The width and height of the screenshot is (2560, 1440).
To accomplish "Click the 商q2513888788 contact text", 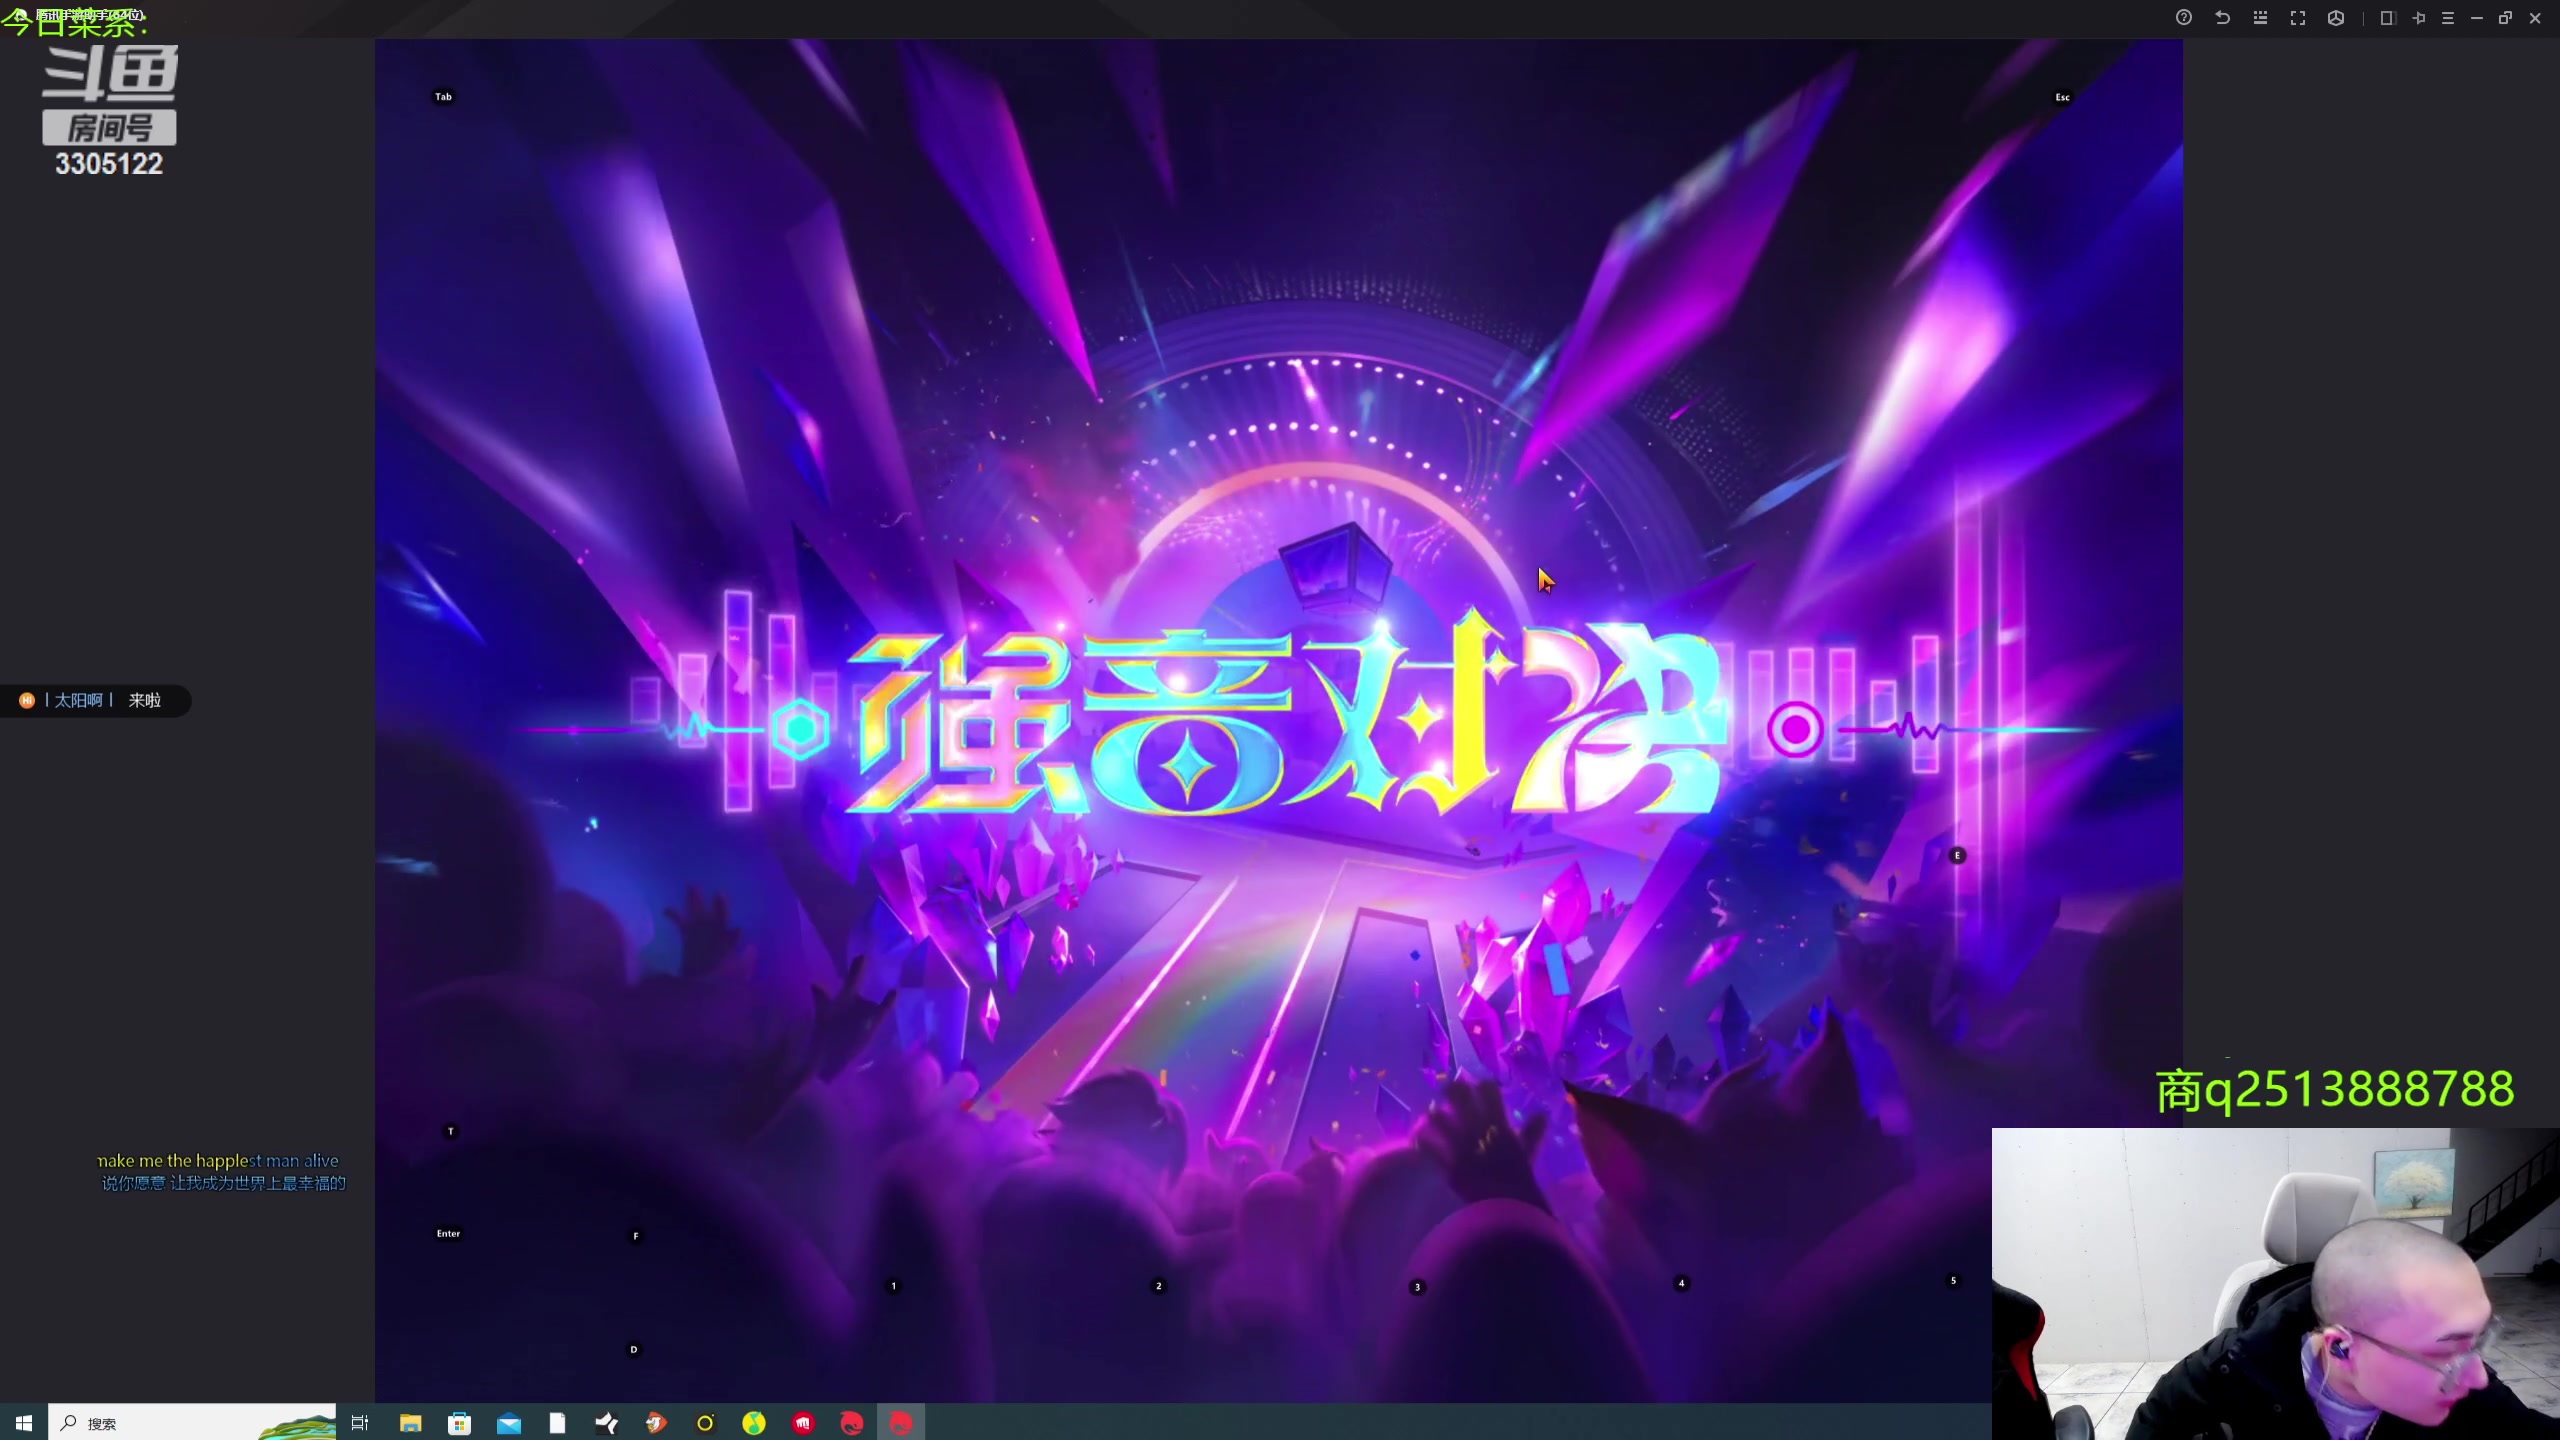I will click(2335, 1090).
